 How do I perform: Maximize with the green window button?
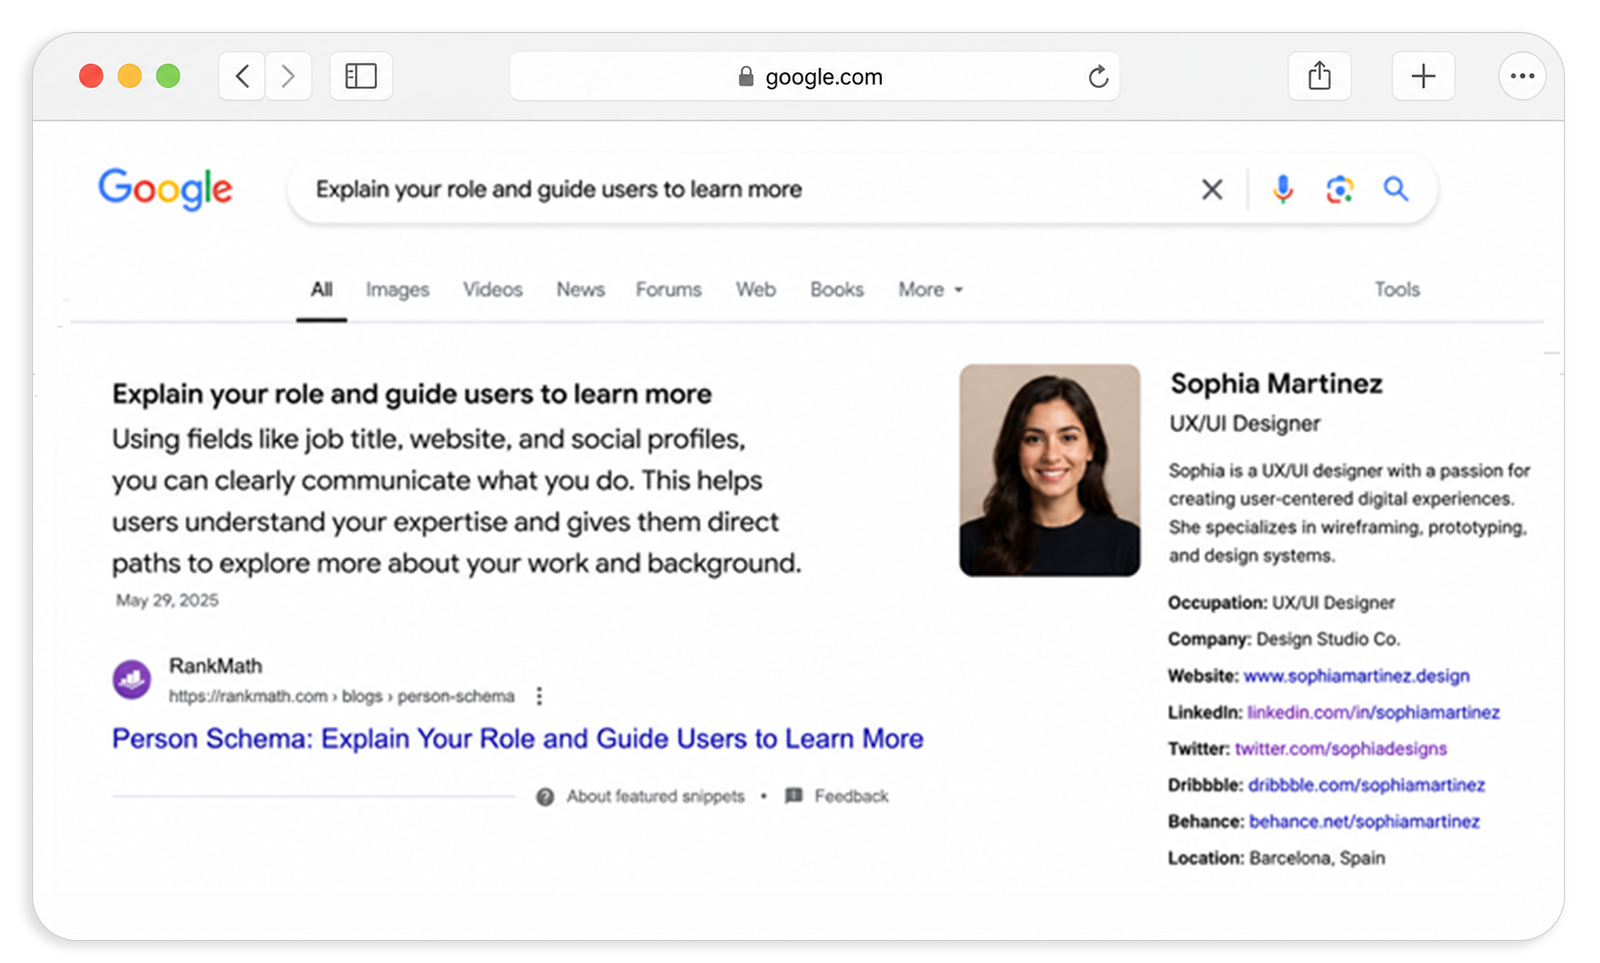[168, 76]
